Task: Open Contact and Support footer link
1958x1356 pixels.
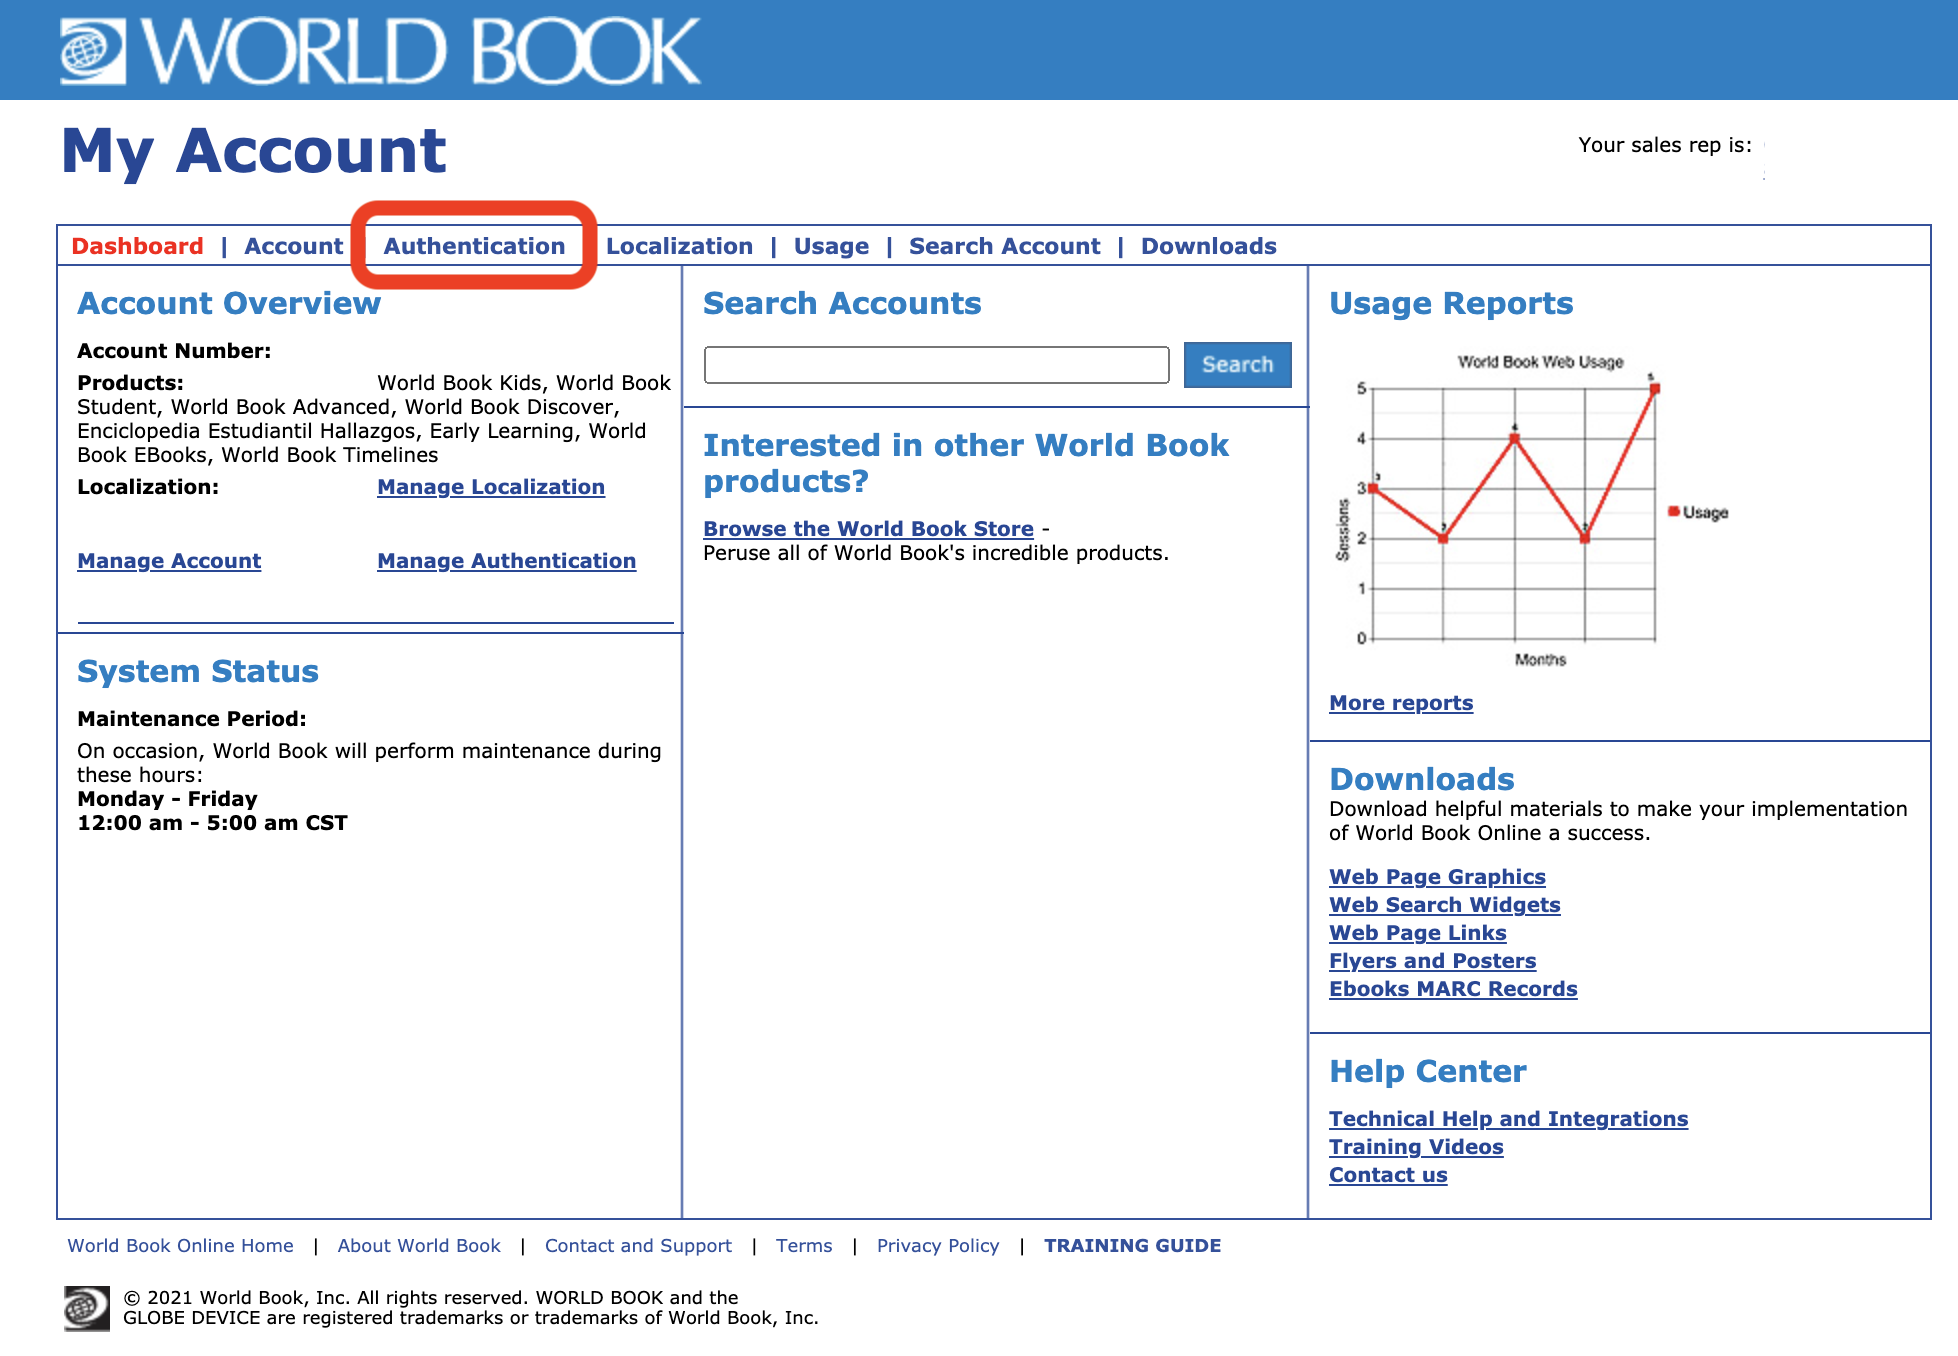Action: tap(638, 1246)
